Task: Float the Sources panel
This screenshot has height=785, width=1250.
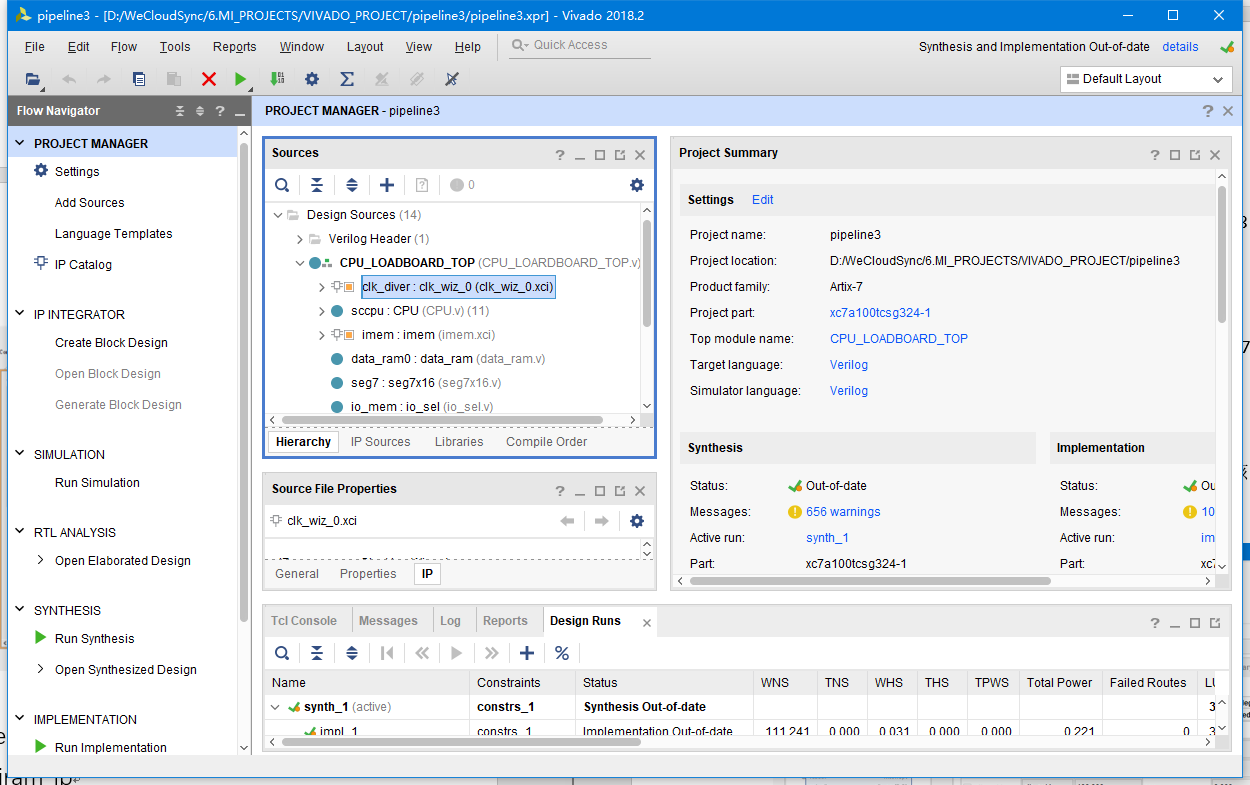Action: 620,155
